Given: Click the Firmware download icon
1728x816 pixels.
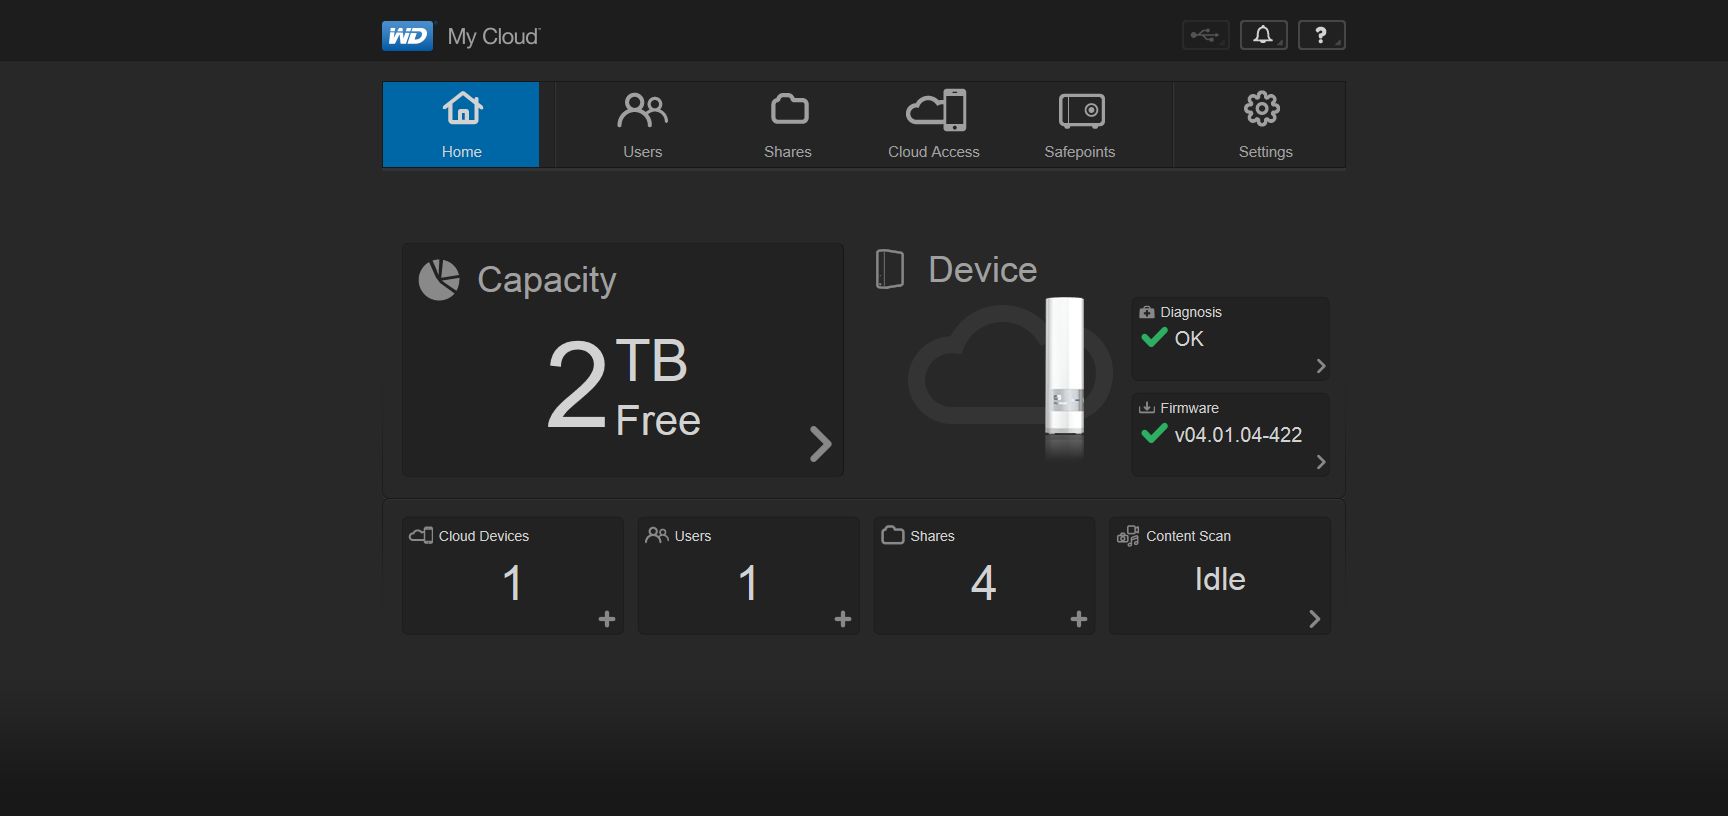Looking at the screenshot, I should click(x=1147, y=408).
